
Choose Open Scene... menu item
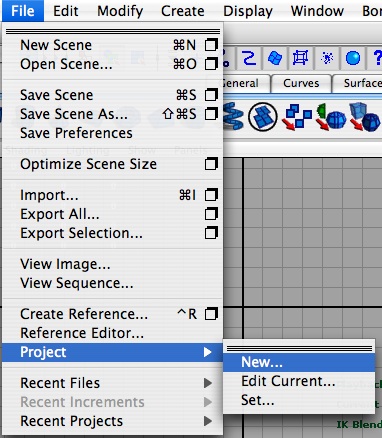pos(113,64)
